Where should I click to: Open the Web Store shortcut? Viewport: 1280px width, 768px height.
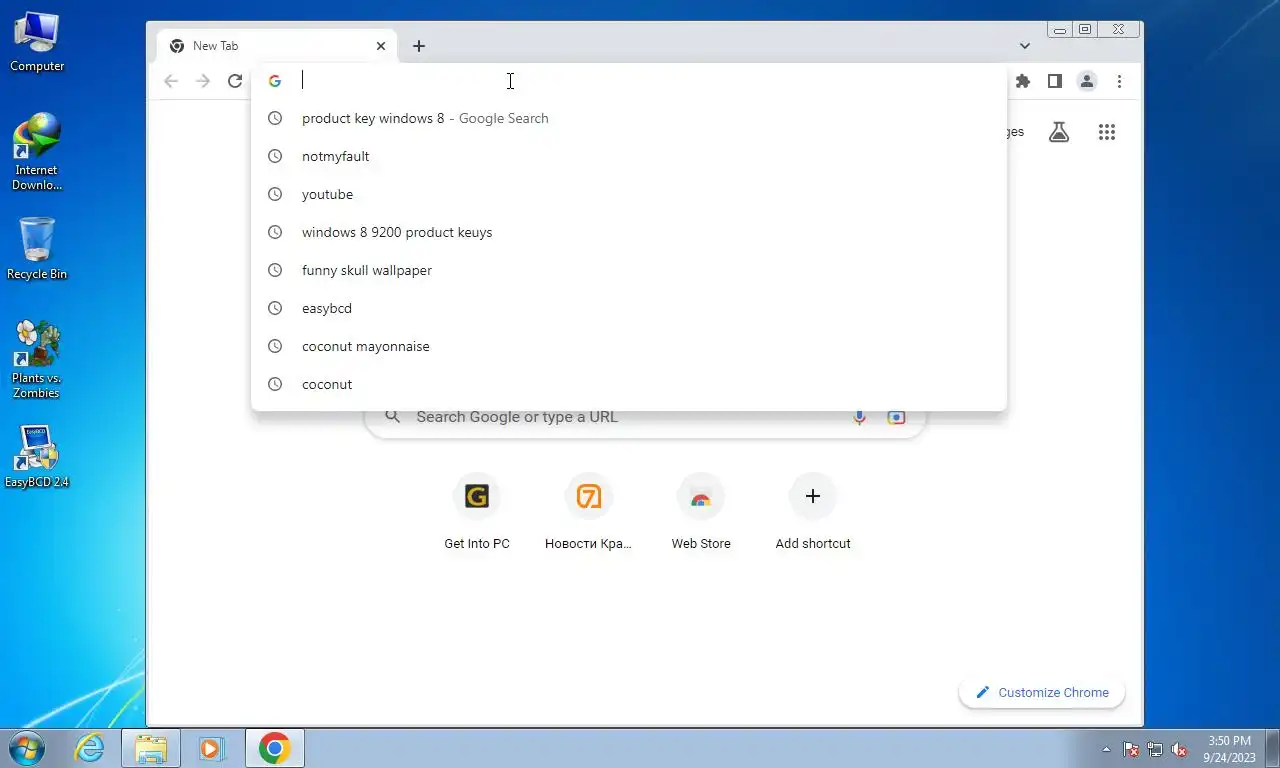[701, 513]
